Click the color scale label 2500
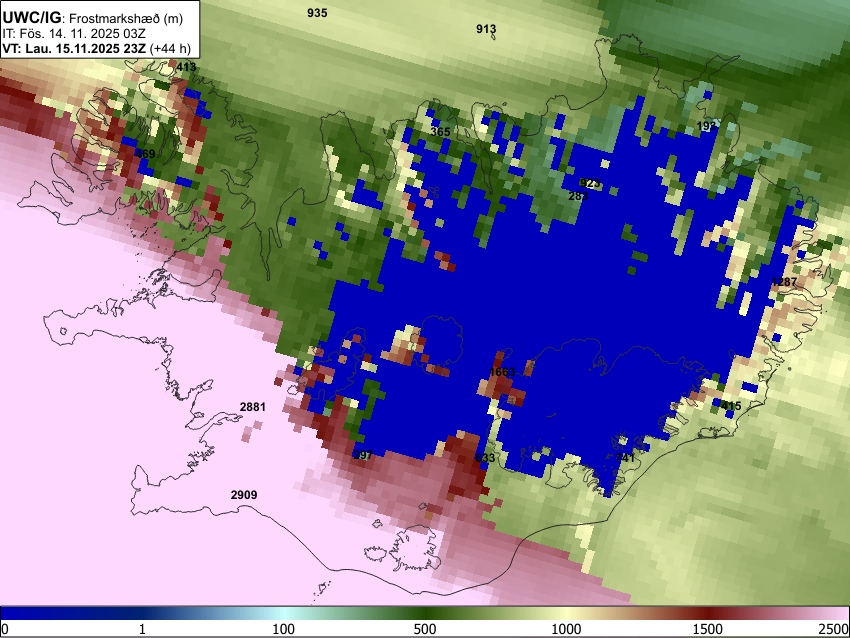Screen dimensions: 850x638 click(834, 629)
